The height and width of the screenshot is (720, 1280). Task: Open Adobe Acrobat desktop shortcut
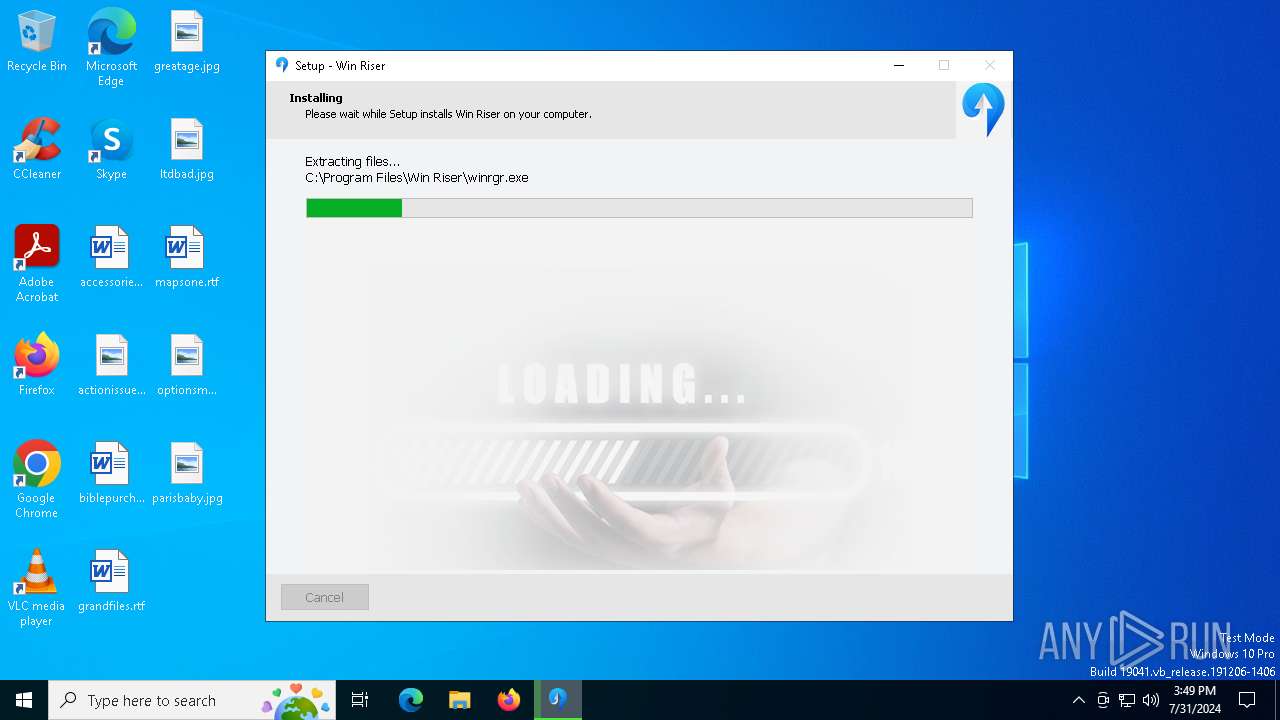[37, 264]
